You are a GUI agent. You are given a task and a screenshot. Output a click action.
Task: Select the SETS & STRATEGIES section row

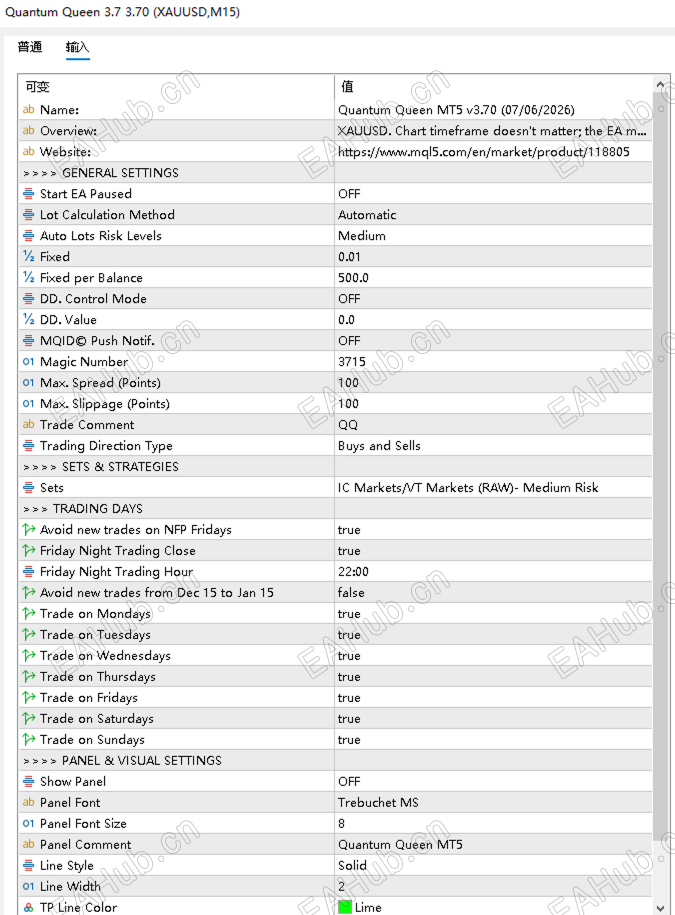(x=335, y=467)
